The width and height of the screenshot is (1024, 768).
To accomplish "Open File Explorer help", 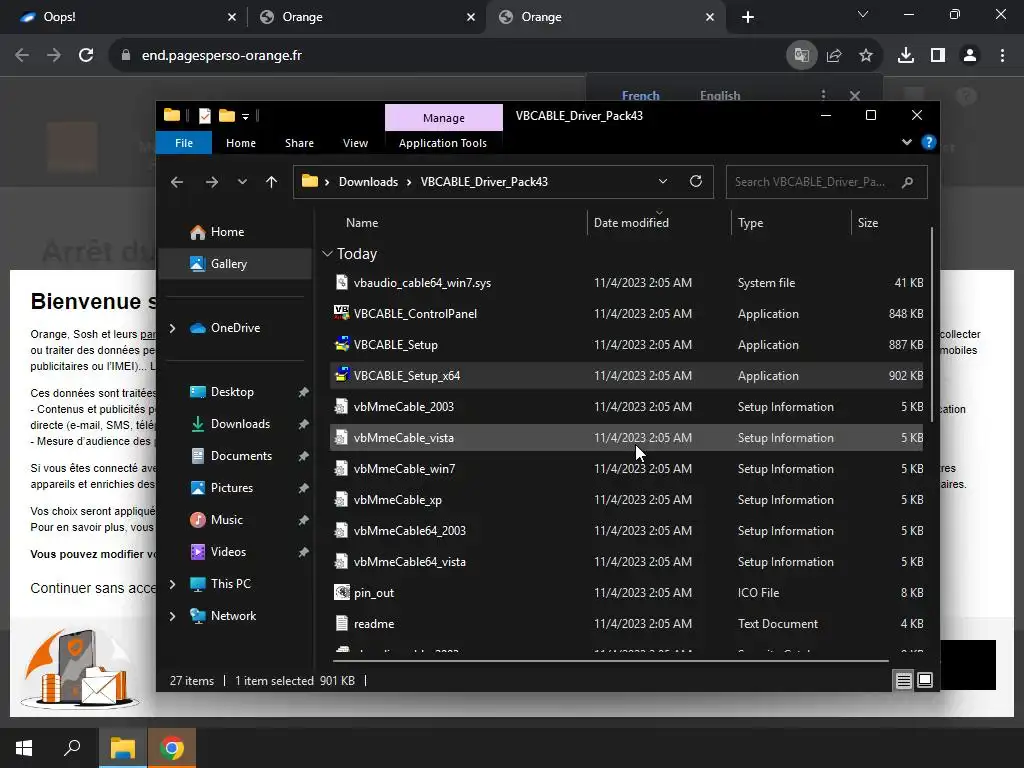I will (x=929, y=142).
